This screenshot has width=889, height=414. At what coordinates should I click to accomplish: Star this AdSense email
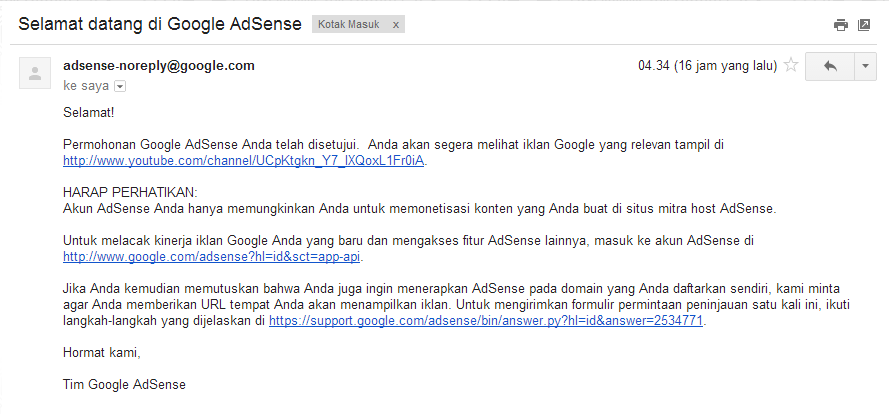(790, 65)
